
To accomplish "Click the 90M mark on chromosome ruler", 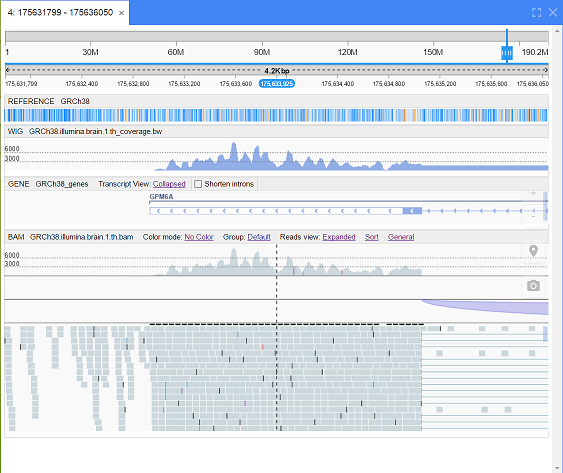I will tap(262, 52).
